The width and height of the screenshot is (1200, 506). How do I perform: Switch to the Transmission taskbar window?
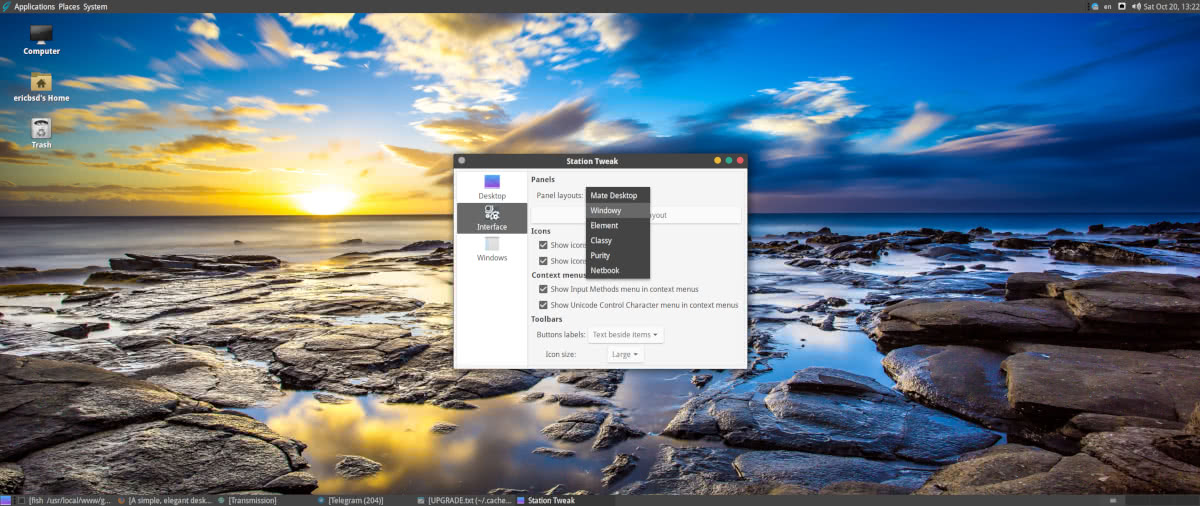[x=252, y=500]
